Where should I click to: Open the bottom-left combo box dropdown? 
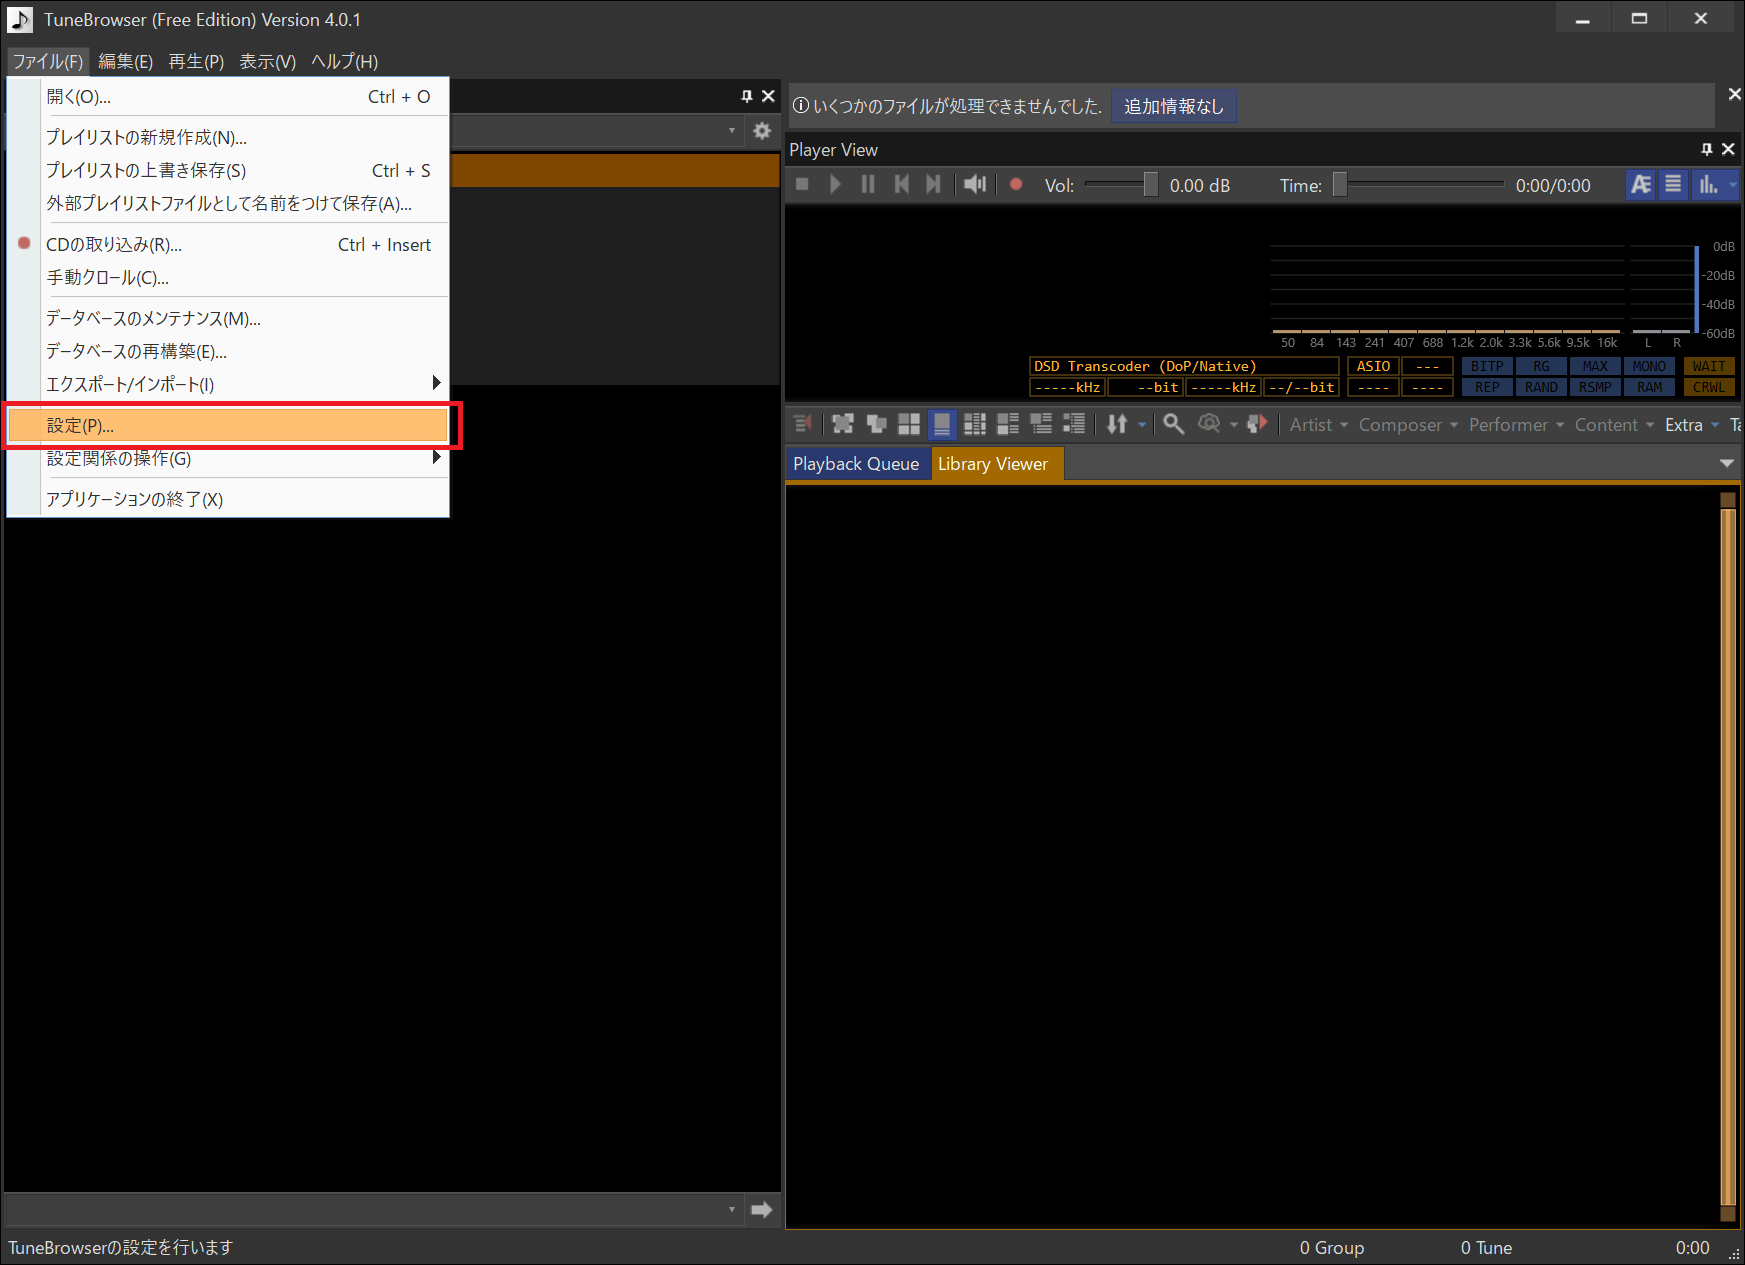click(731, 1210)
